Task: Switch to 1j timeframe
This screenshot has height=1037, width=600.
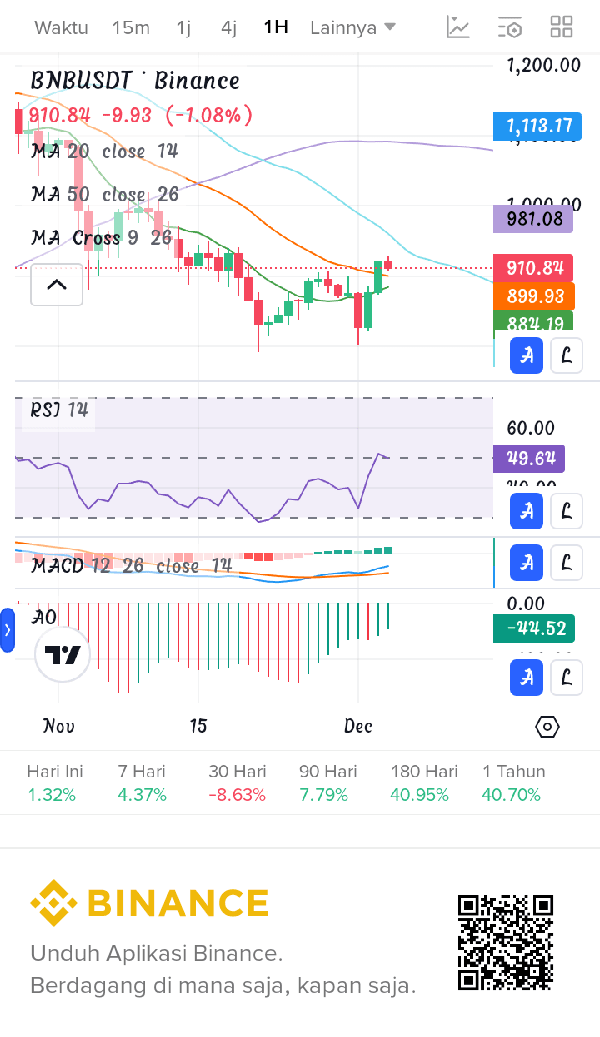Action: (x=184, y=28)
